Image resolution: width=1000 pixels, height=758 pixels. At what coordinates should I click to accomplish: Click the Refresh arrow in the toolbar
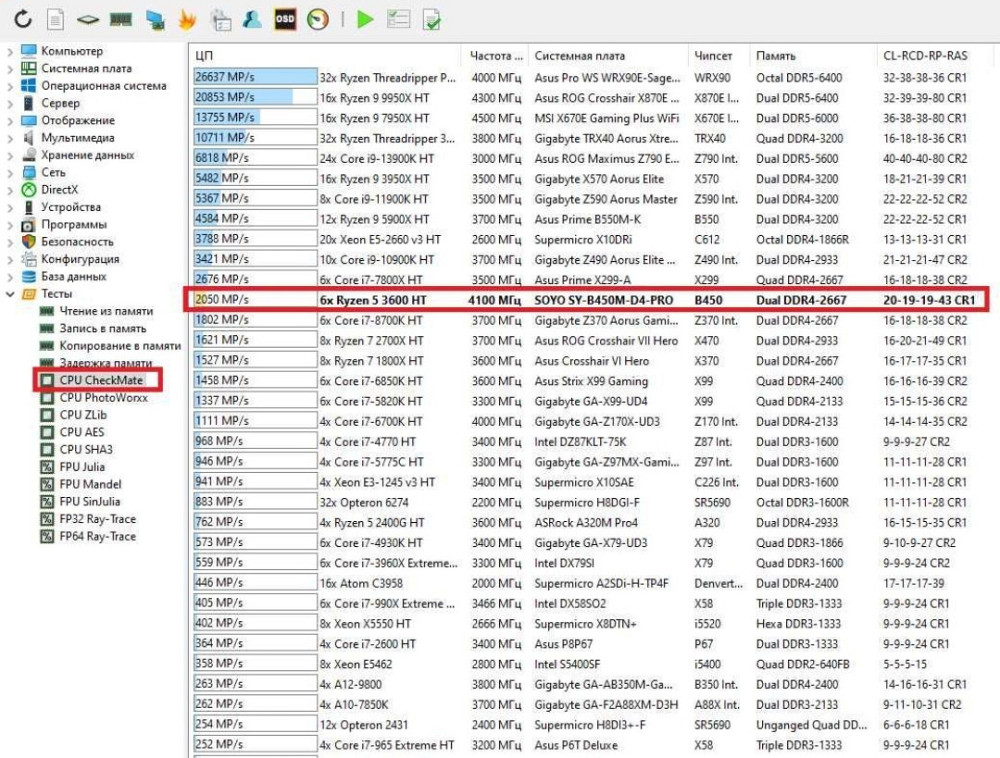pyautogui.click(x=23, y=19)
